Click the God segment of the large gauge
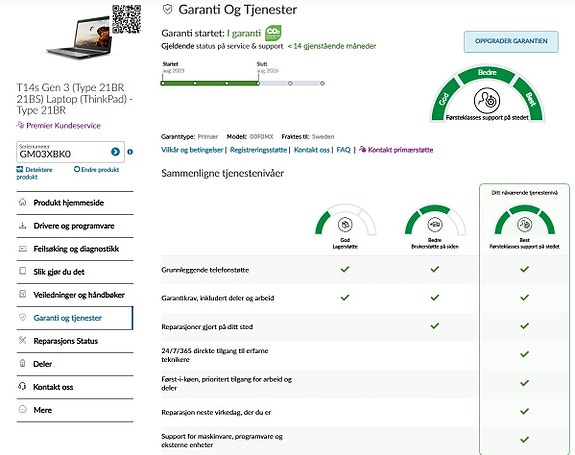This screenshot has width=575, height=455. tap(445, 99)
